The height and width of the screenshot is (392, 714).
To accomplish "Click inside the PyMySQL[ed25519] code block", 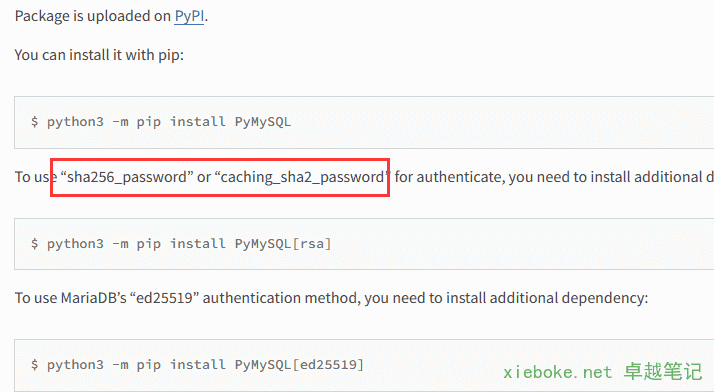I will point(364,365).
